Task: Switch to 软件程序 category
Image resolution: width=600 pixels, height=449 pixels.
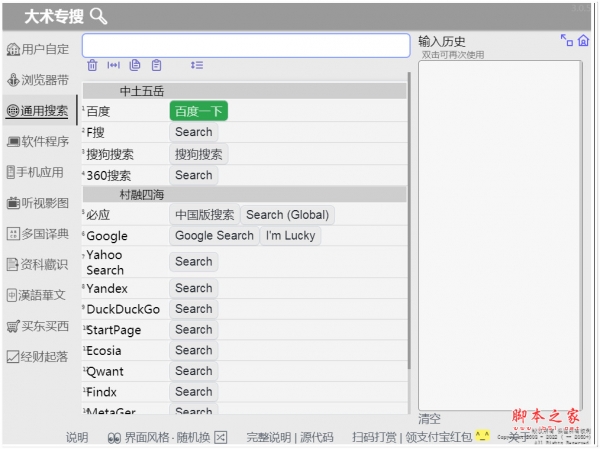Action: coord(38,142)
